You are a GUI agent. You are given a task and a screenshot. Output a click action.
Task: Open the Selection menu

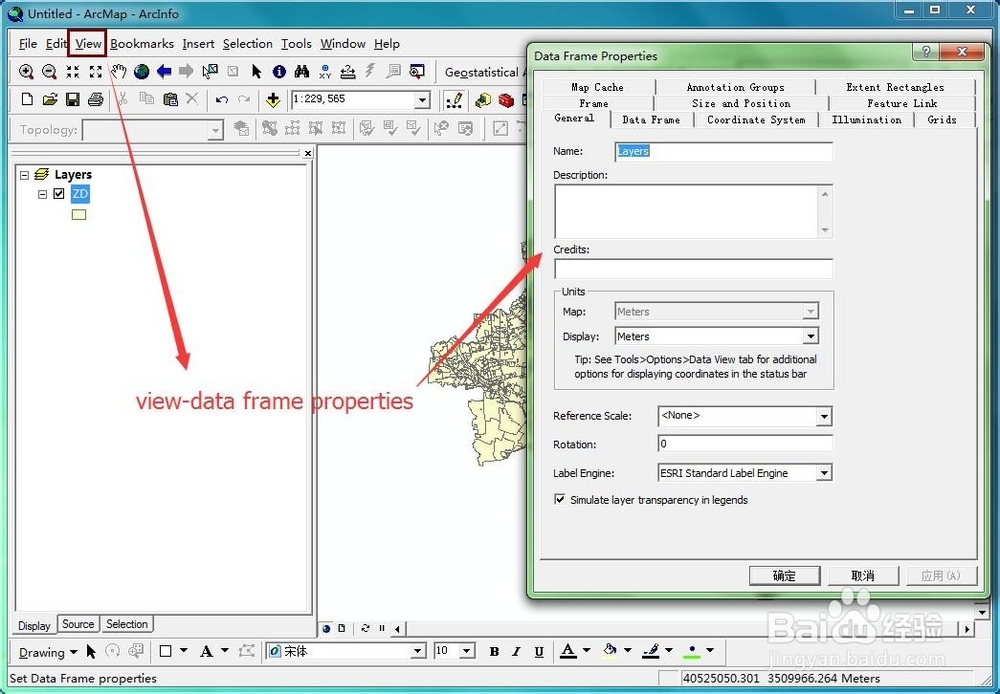(247, 43)
